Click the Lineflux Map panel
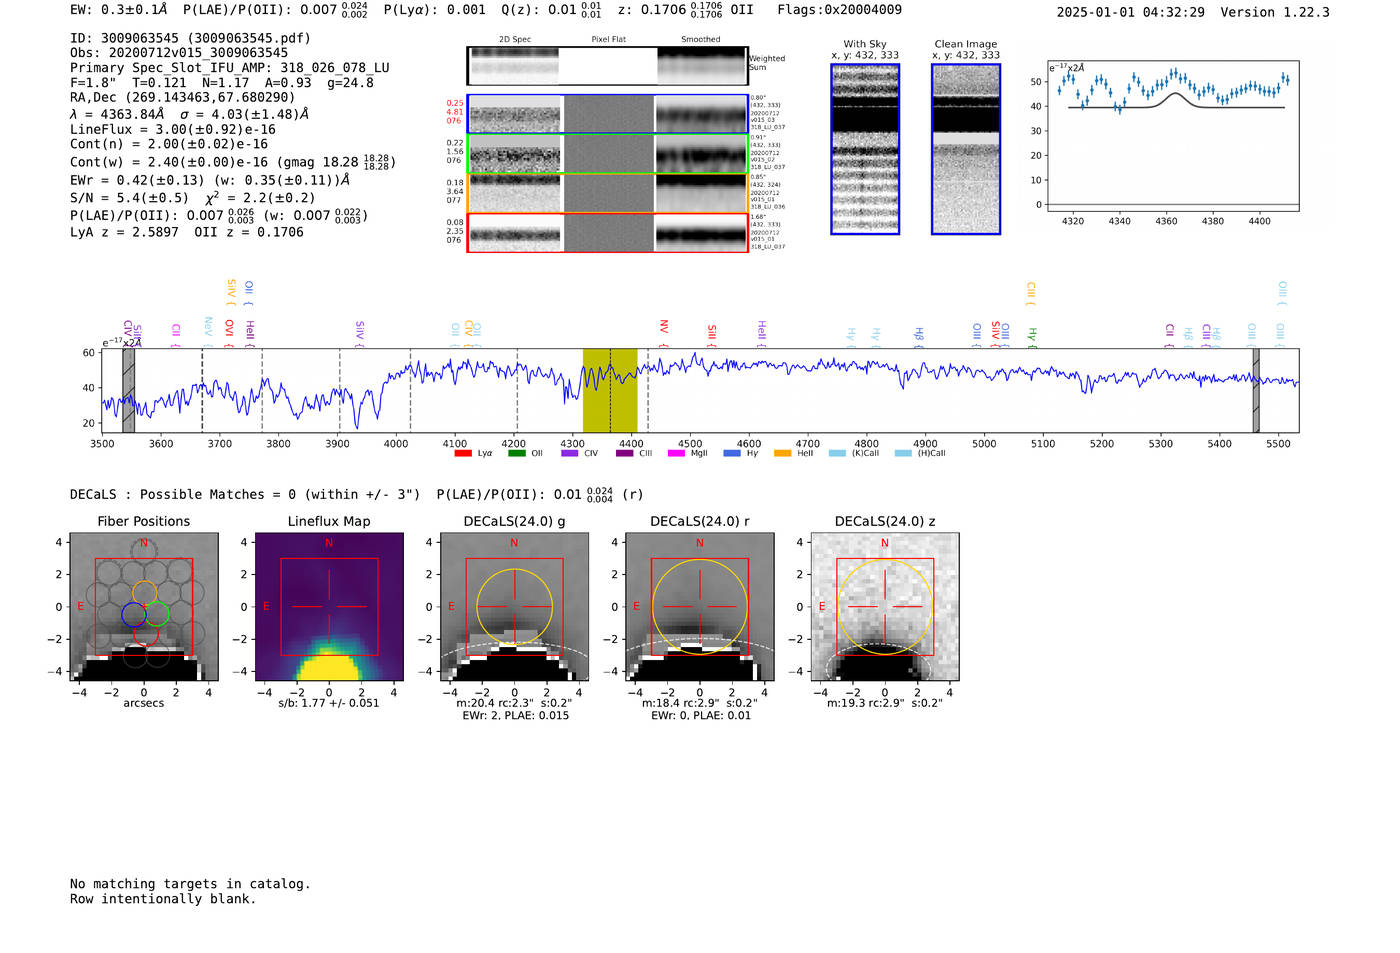This screenshot has height=953, width=1400. 329,606
